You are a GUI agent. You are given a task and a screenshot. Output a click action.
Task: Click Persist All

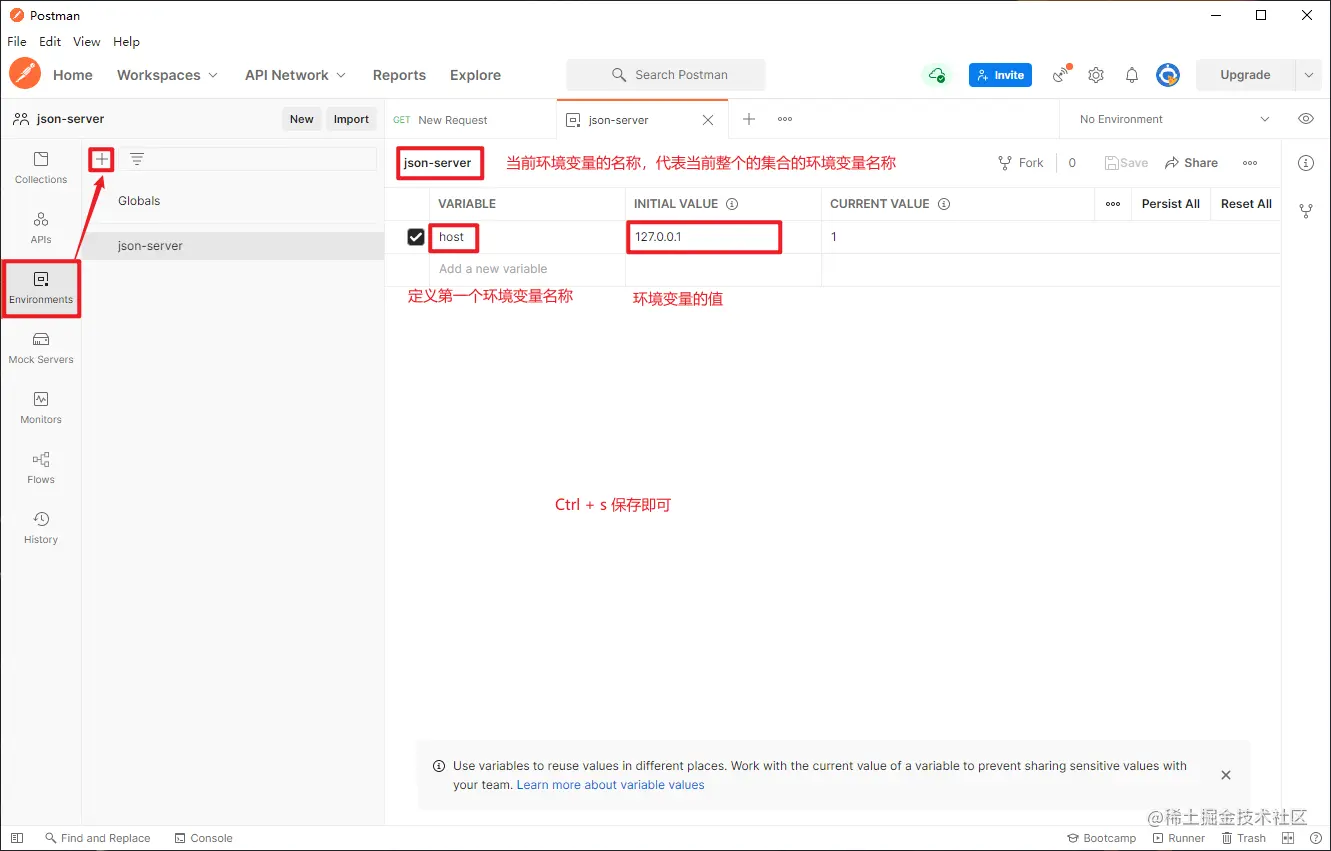pos(1170,204)
